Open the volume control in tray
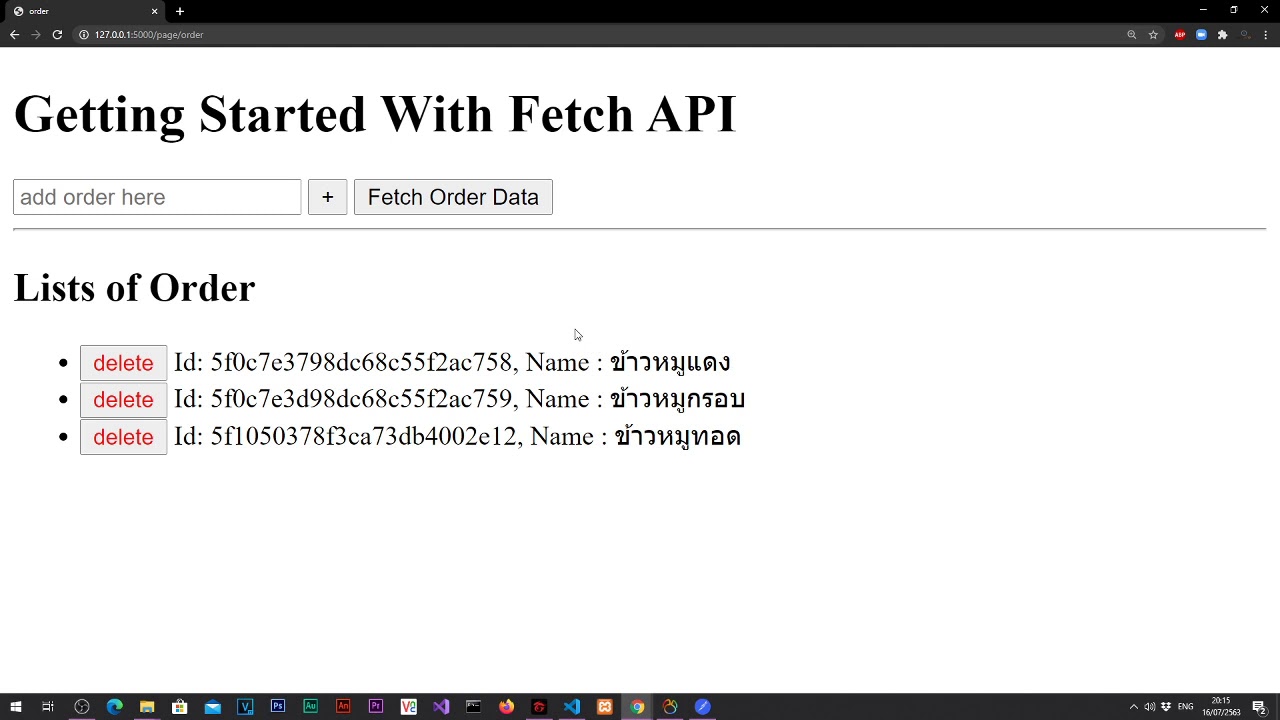 click(1149, 707)
